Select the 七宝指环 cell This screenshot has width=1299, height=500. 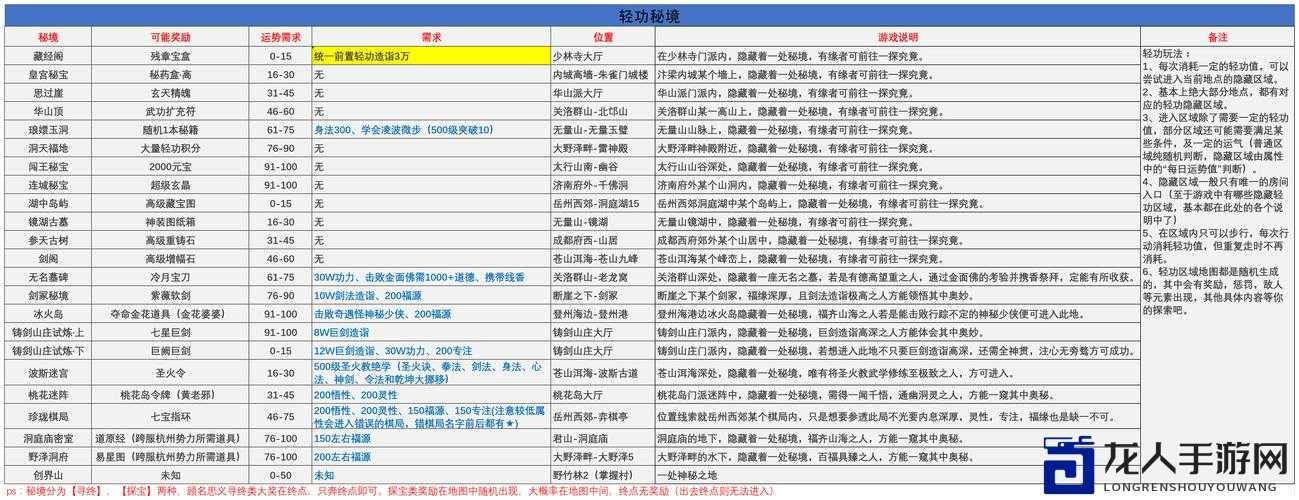click(171, 416)
